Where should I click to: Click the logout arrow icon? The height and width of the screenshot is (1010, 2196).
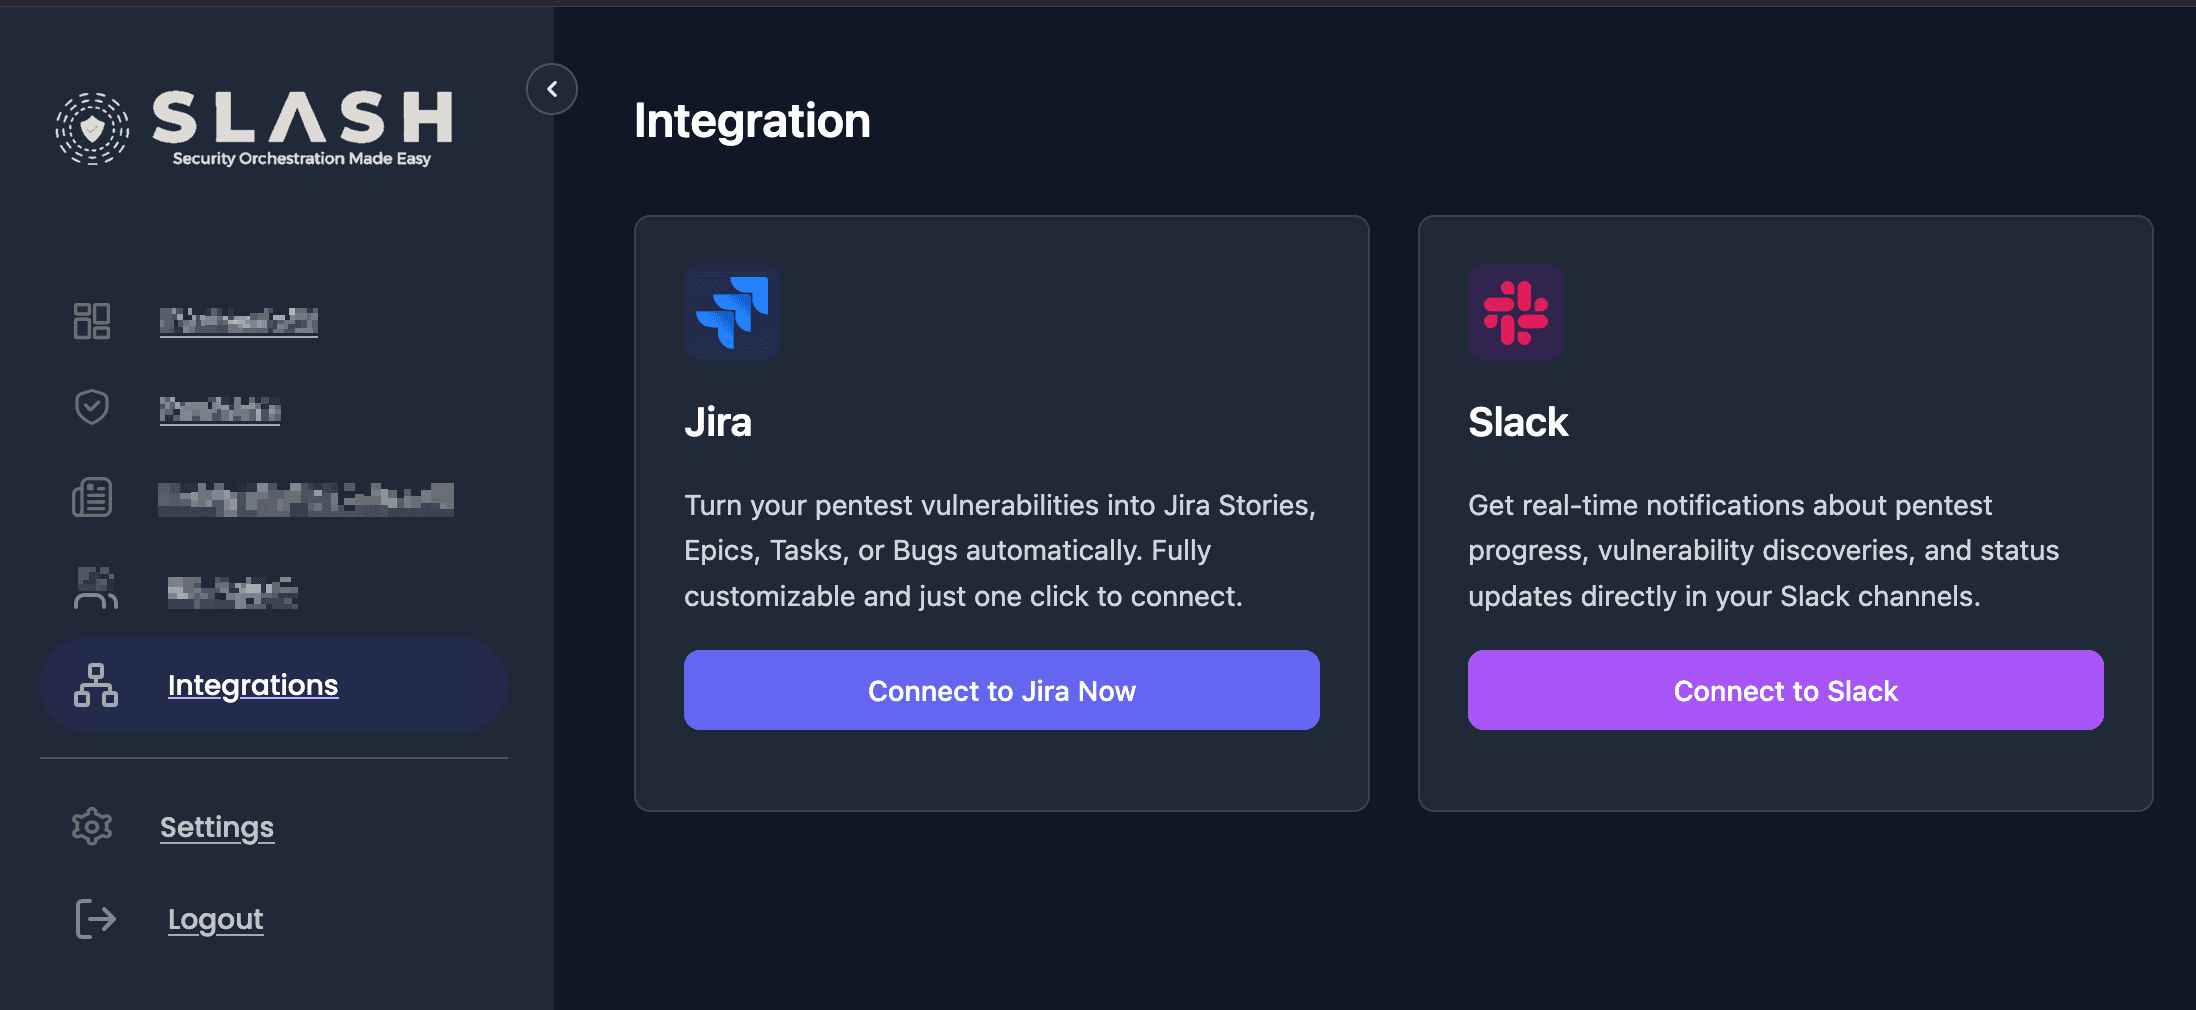93,918
